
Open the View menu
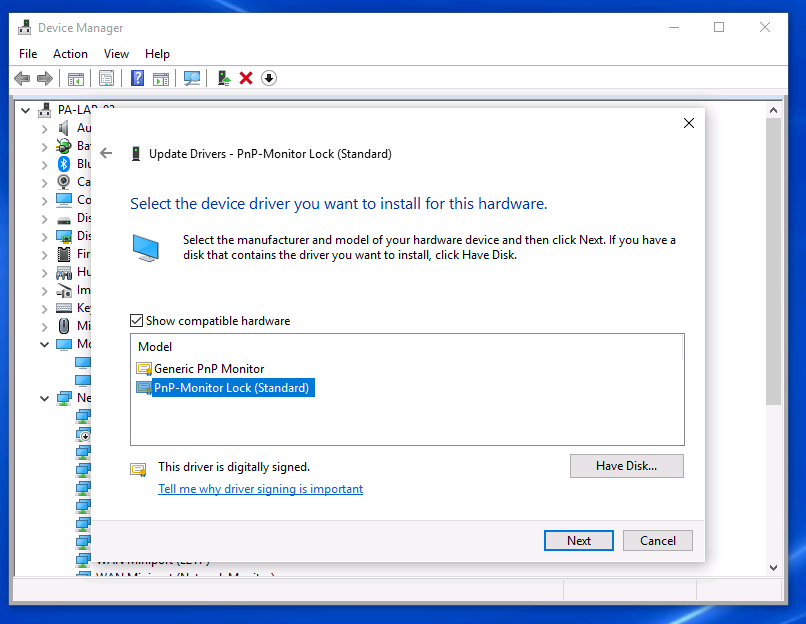click(x=116, y=54)
